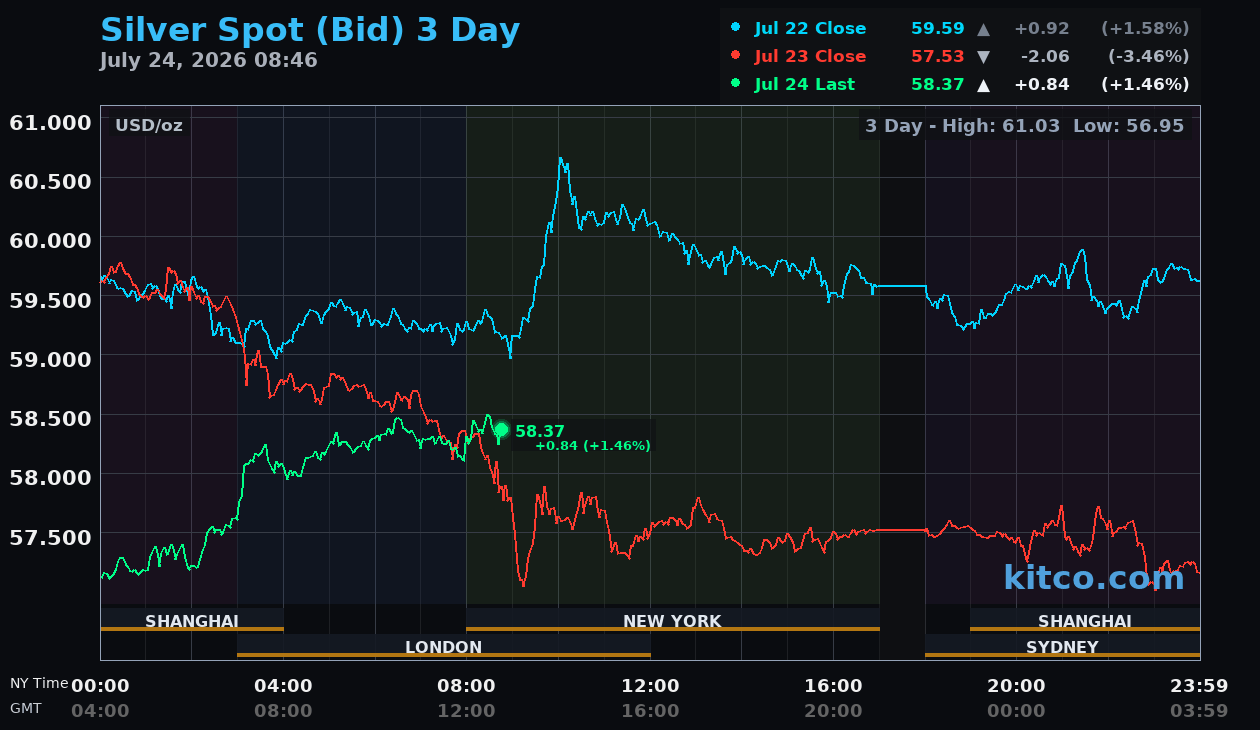Click the up arrow beside 58.37 in legend
This screenshot has height=730, width=1260.
tap(984, 85)
